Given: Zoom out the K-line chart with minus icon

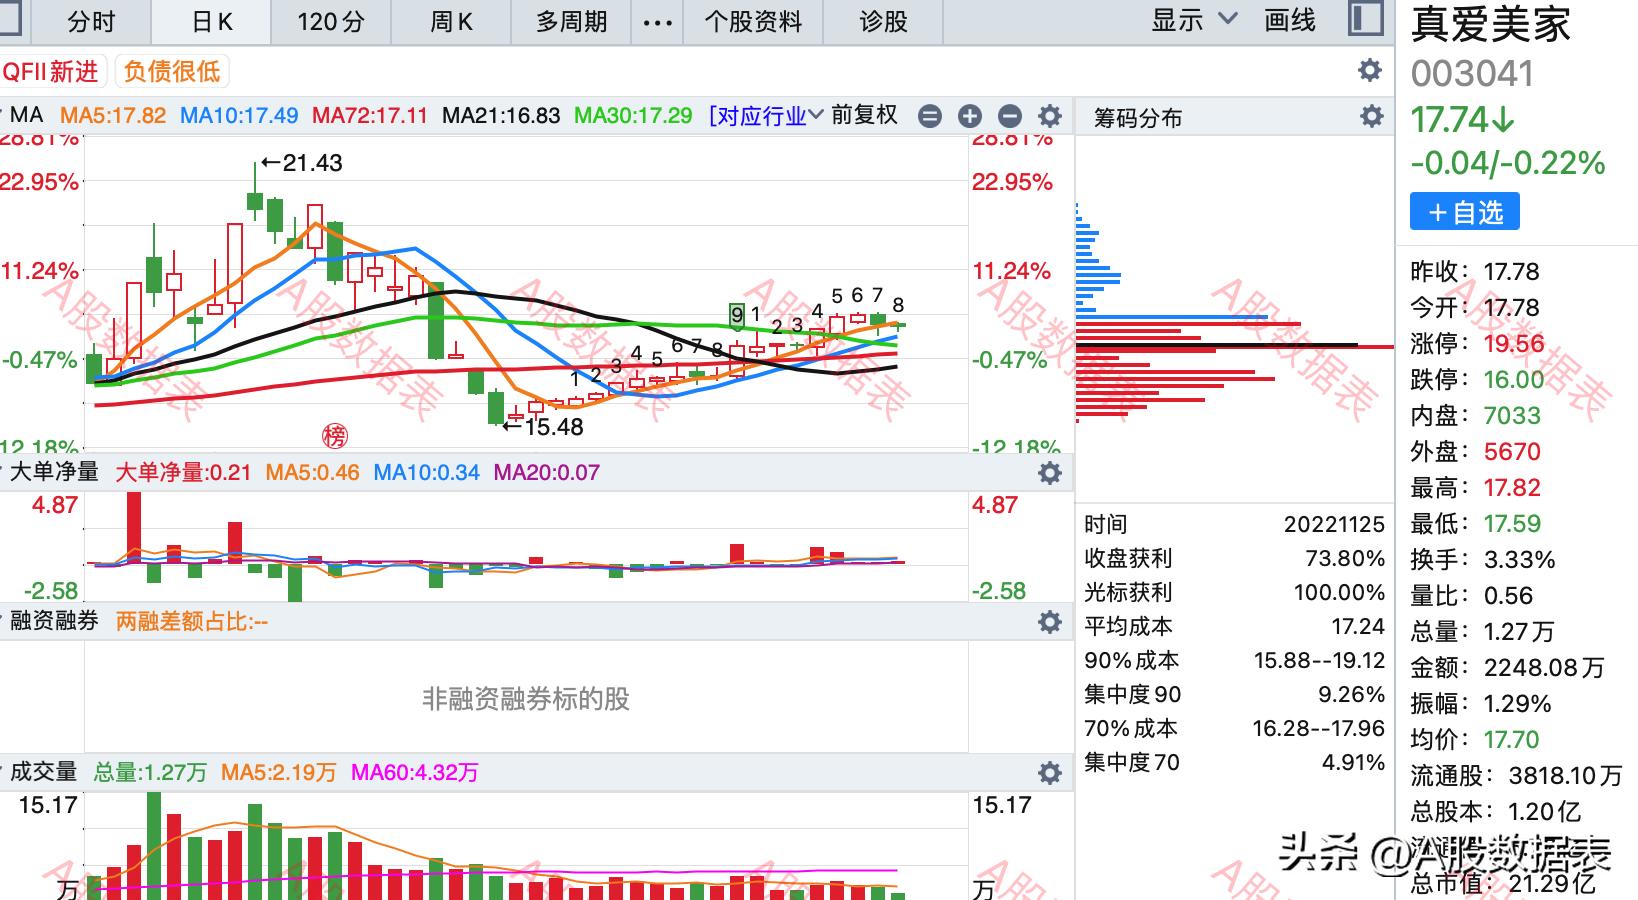Looking at the screenshot, I should 1010,116.
